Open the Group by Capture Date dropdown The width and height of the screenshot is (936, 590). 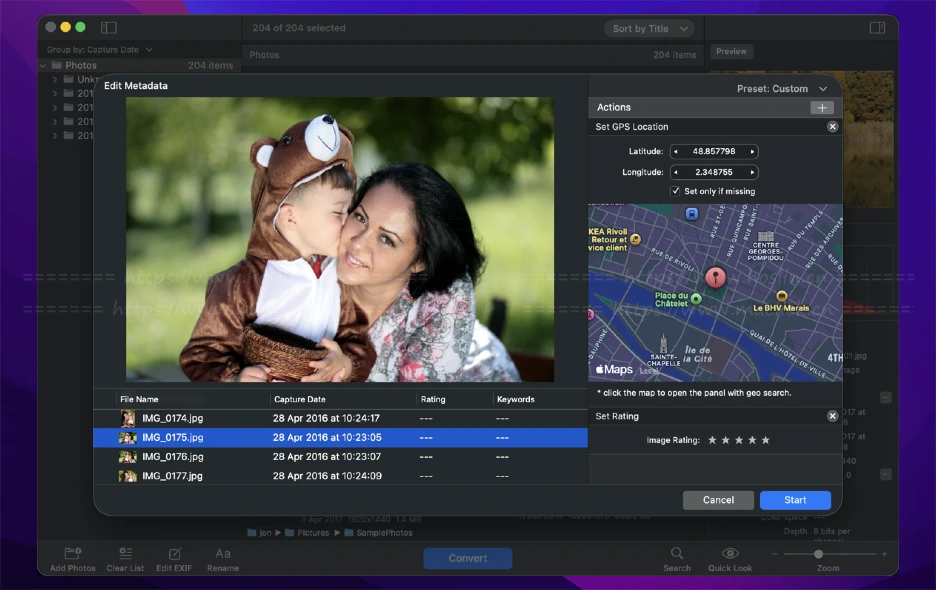(100, 50)
